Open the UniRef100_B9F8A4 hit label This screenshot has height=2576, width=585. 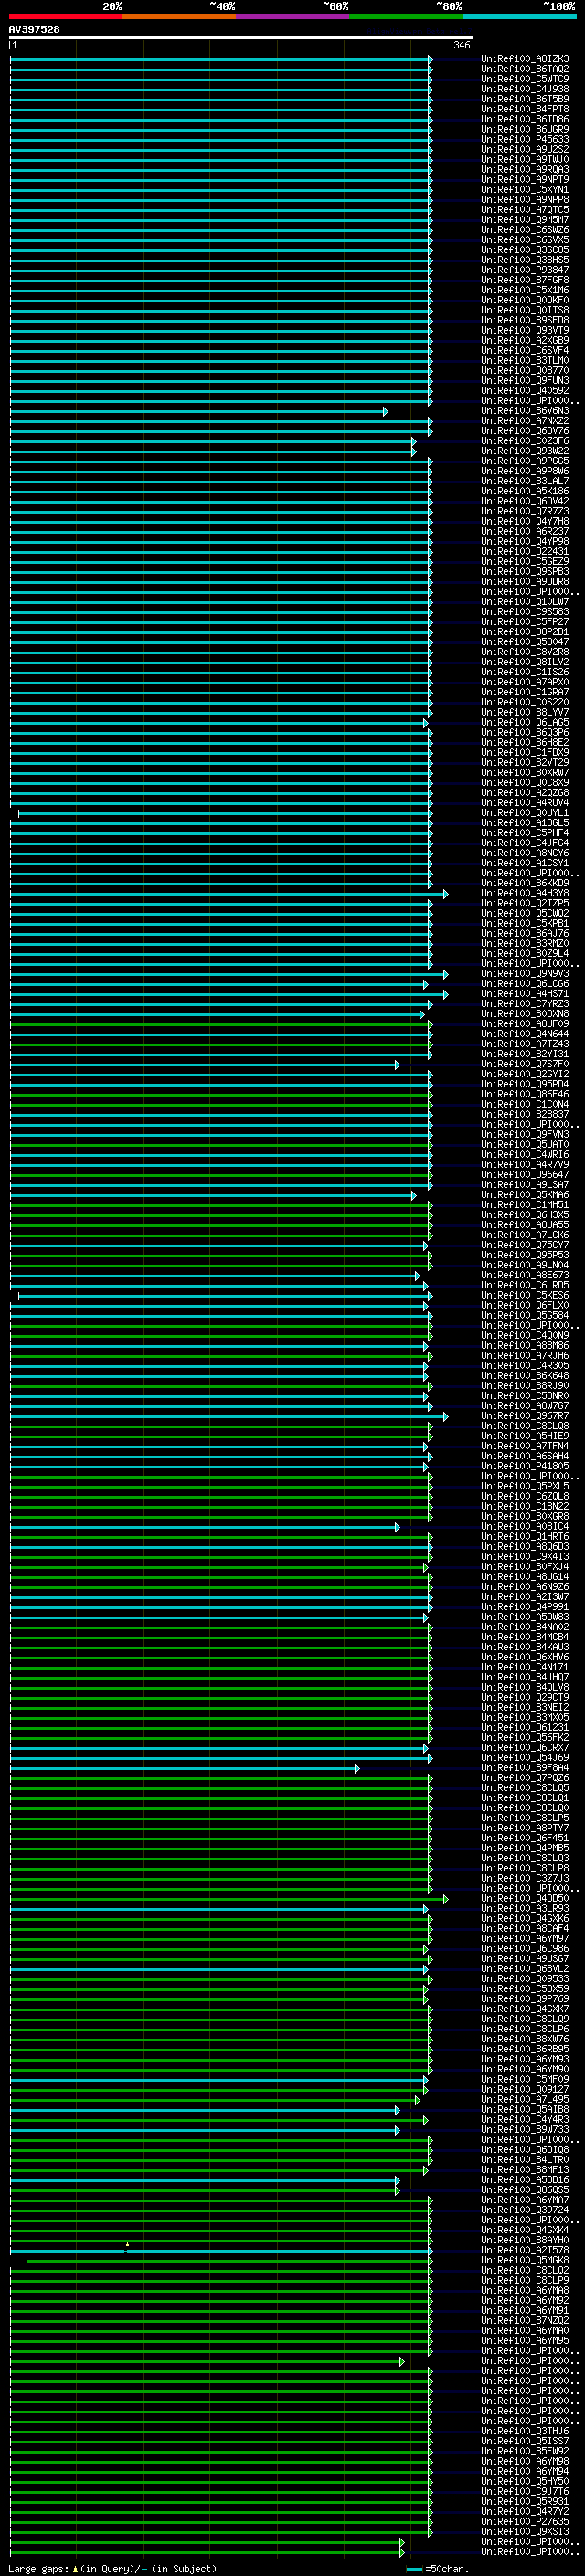525,1768
